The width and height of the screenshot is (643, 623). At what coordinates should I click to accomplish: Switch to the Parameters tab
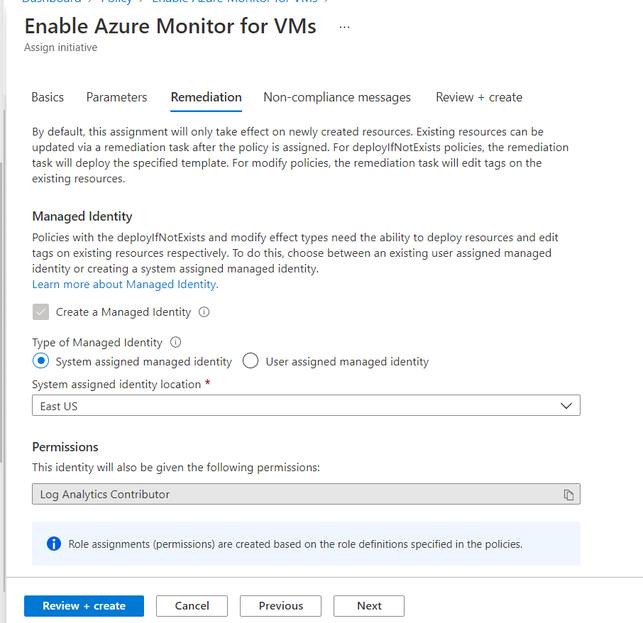click(116, 97)
